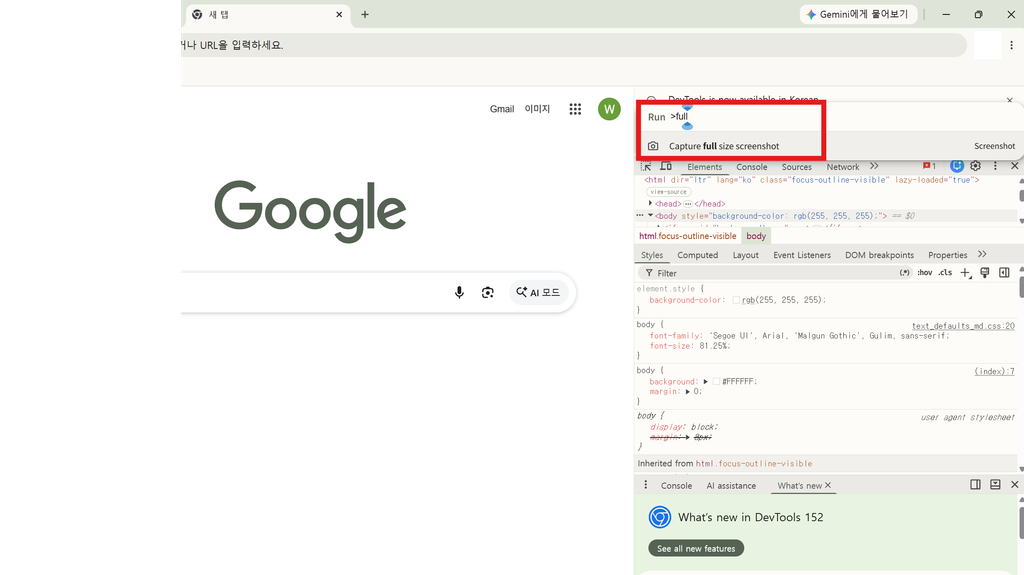Click the view-source badge
1024x575 pixels.
tap(668, 192)
